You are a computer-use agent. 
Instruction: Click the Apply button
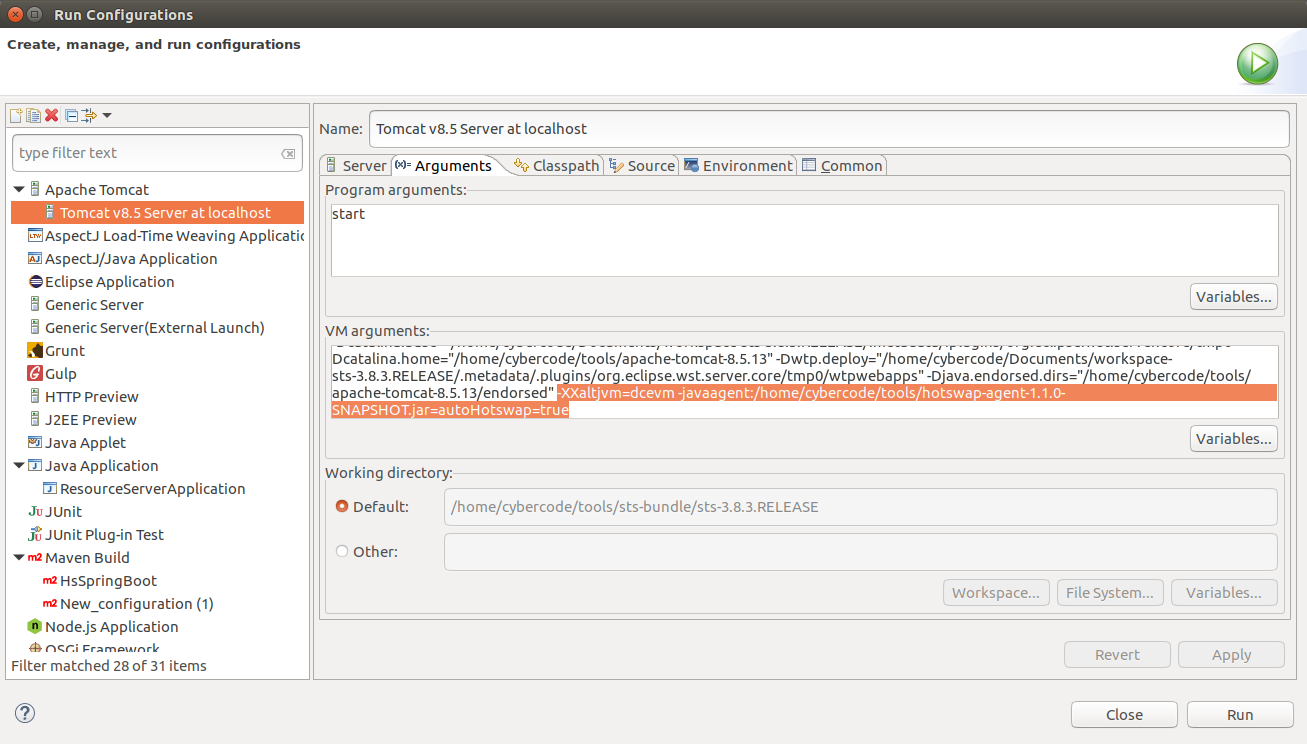click(1231, 655)
